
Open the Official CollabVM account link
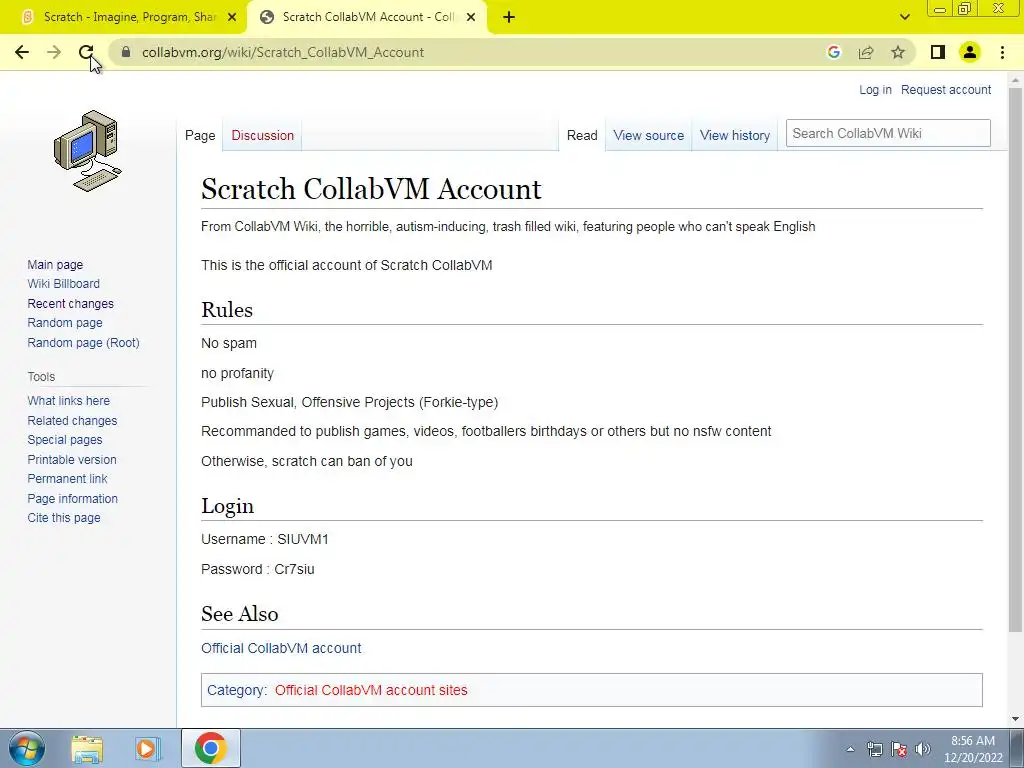281,648
